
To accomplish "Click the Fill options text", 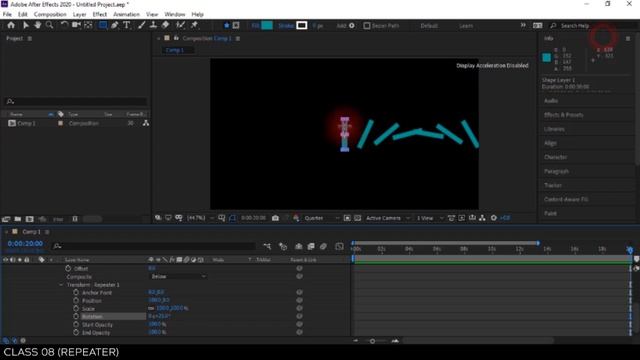I will 256,26.
